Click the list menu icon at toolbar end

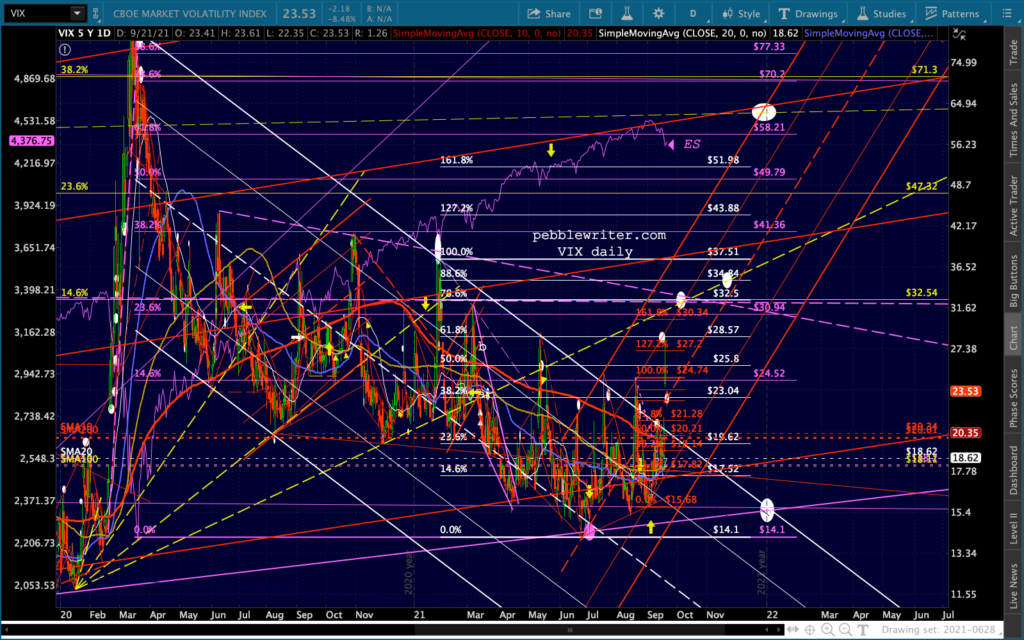pos(1006,14)
